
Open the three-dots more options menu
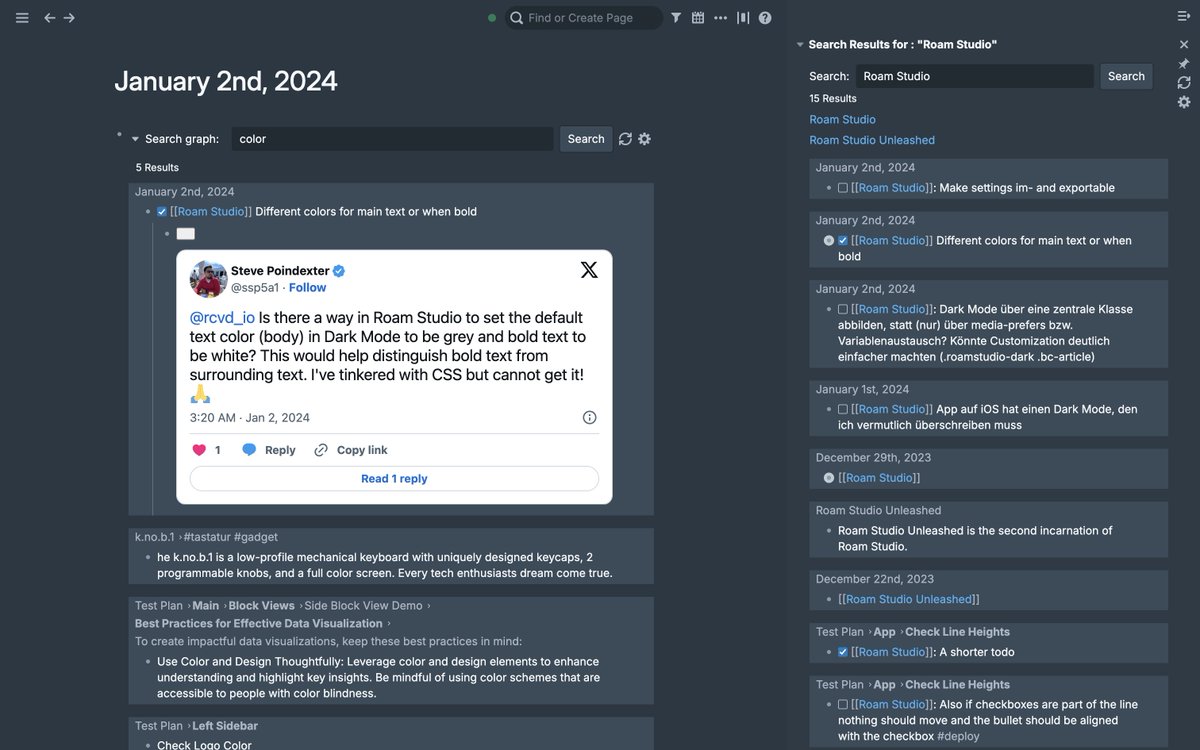coord(720,18)
